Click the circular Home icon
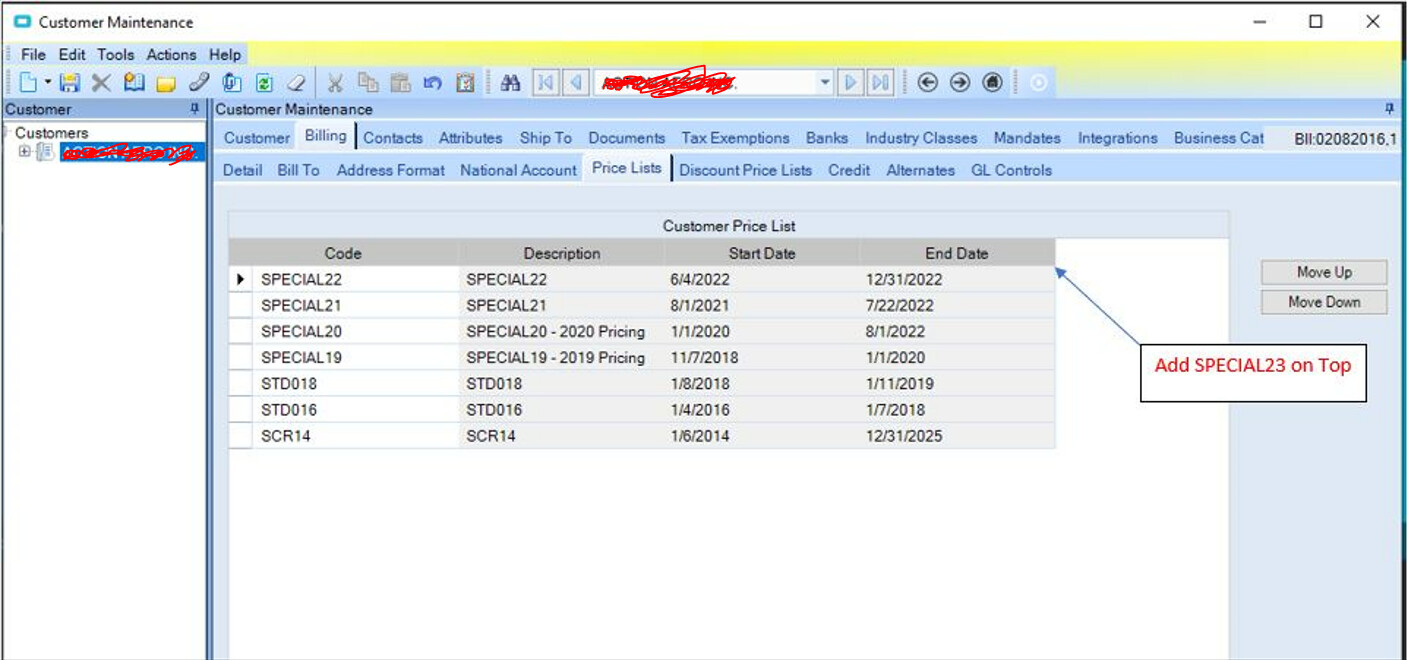This screenshot has width=1407, height=660. 992,83
